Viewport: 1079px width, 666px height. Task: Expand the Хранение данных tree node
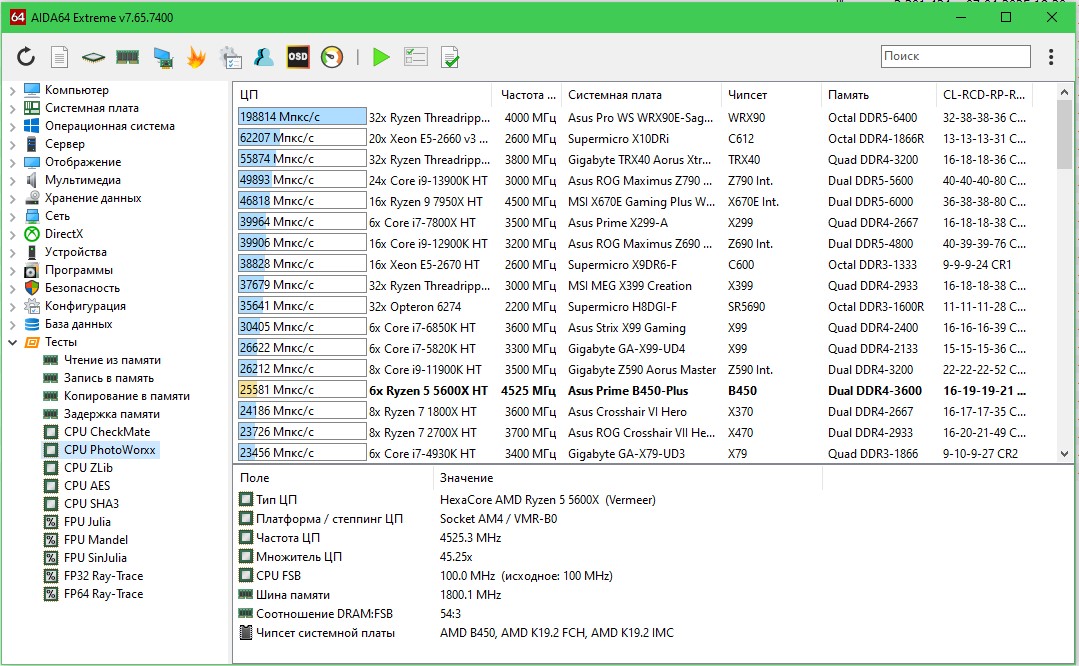(x=12, y=198)
